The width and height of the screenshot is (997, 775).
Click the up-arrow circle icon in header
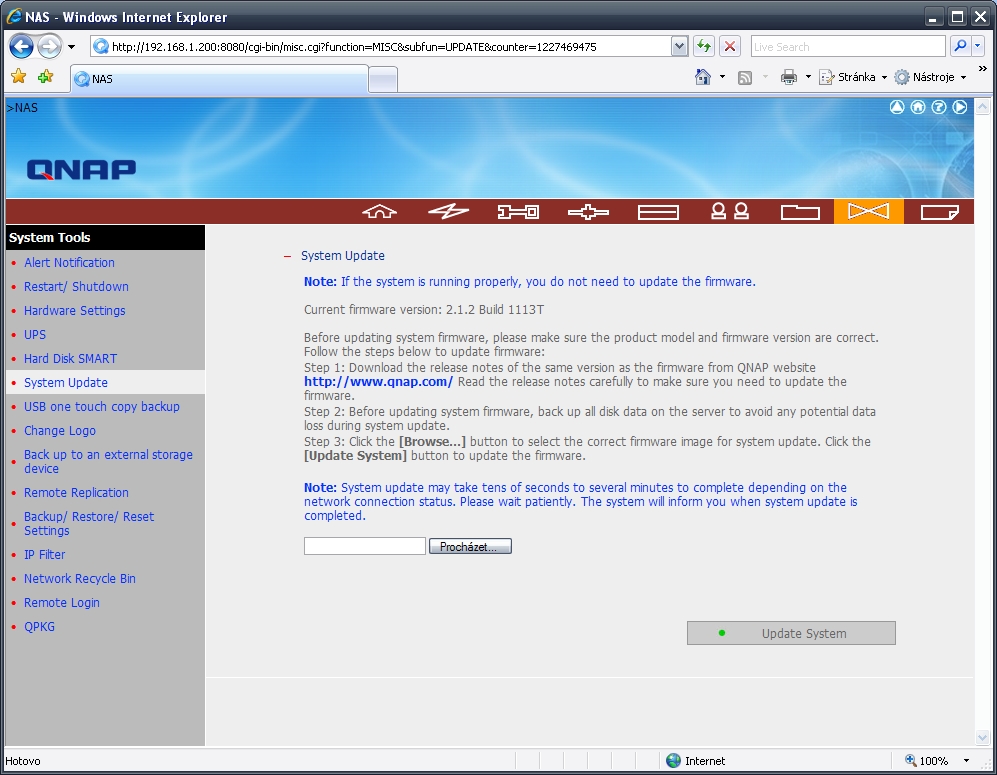point(897,107)
